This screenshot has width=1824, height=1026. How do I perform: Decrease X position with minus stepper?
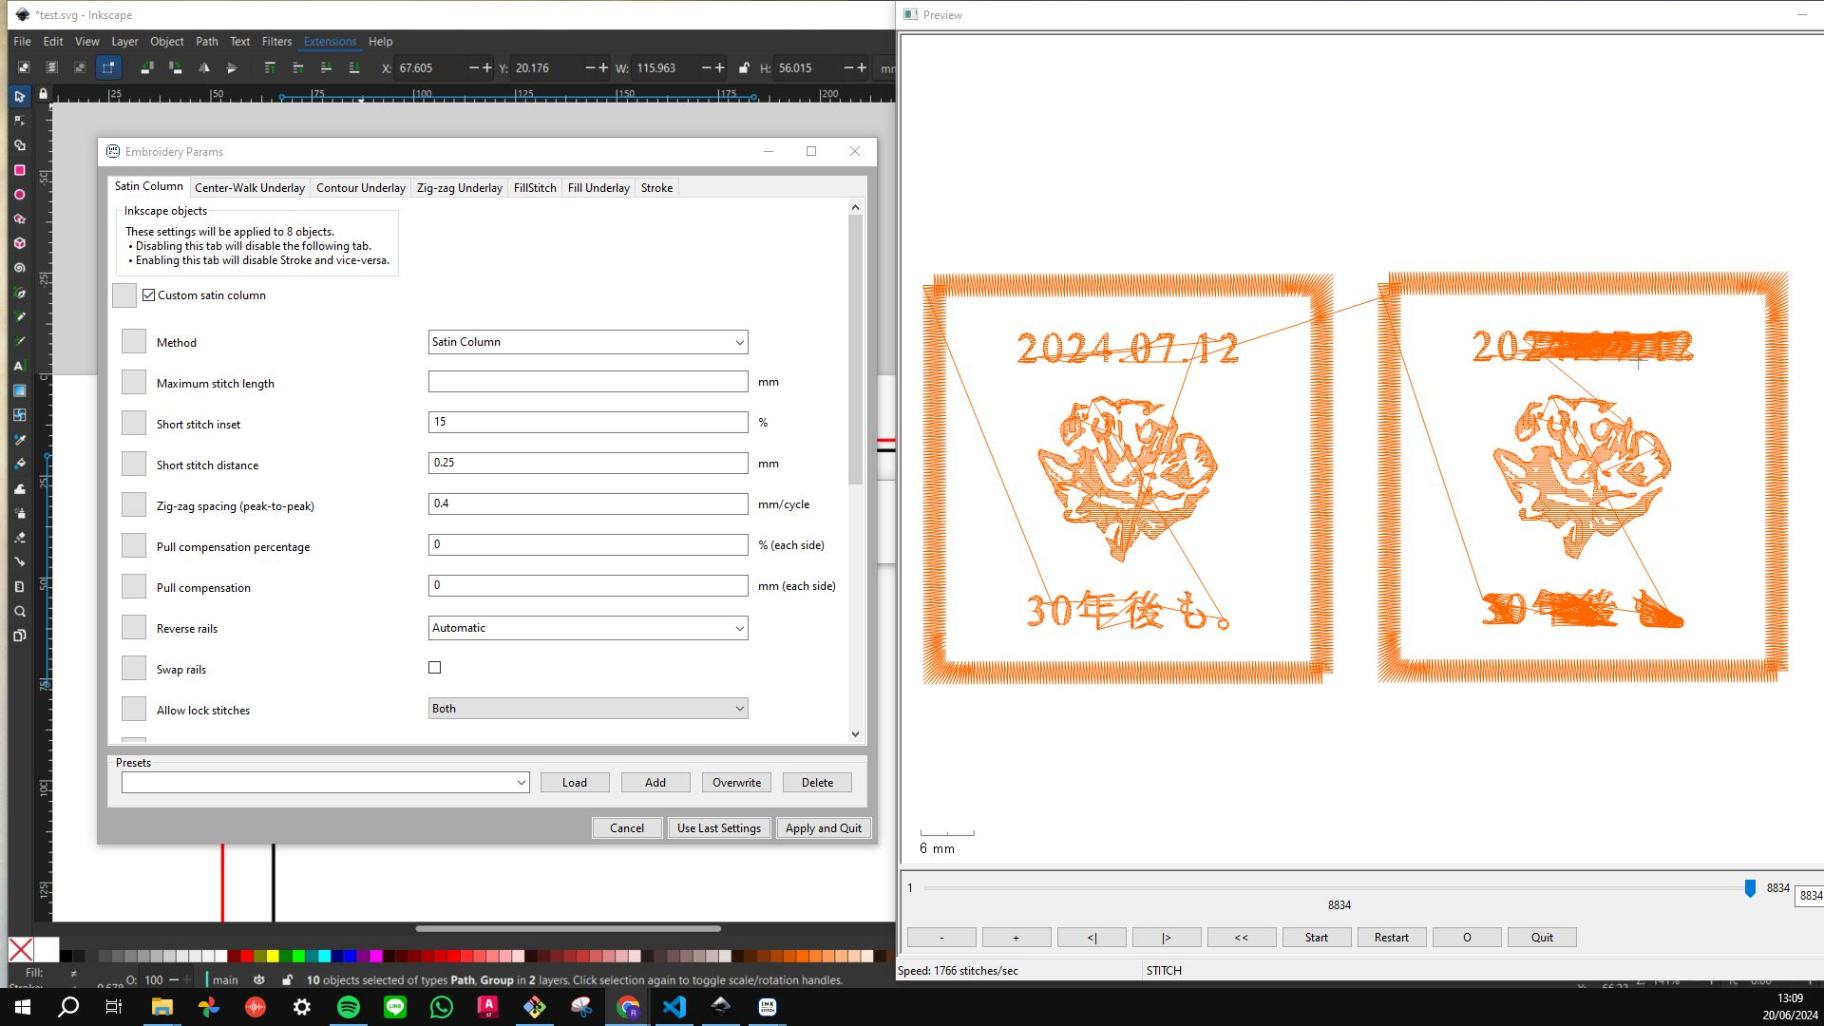point(474,68)
